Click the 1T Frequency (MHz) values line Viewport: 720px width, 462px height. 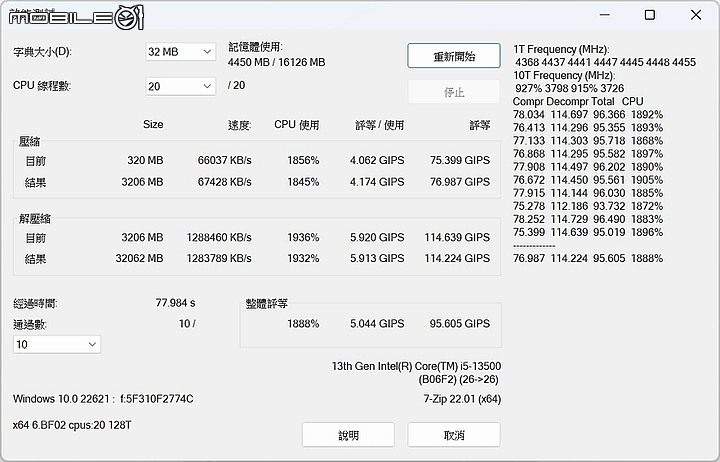(x=605, y=62)
